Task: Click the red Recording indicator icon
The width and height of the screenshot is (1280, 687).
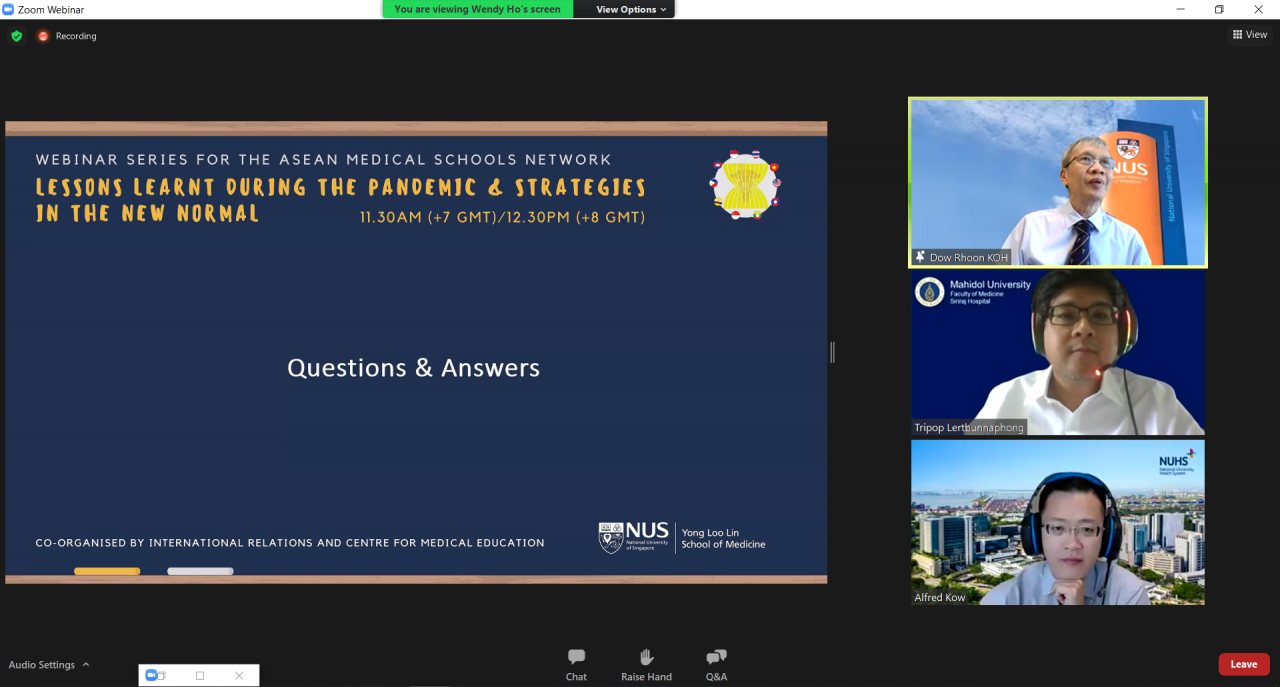Action: [43, 36]
